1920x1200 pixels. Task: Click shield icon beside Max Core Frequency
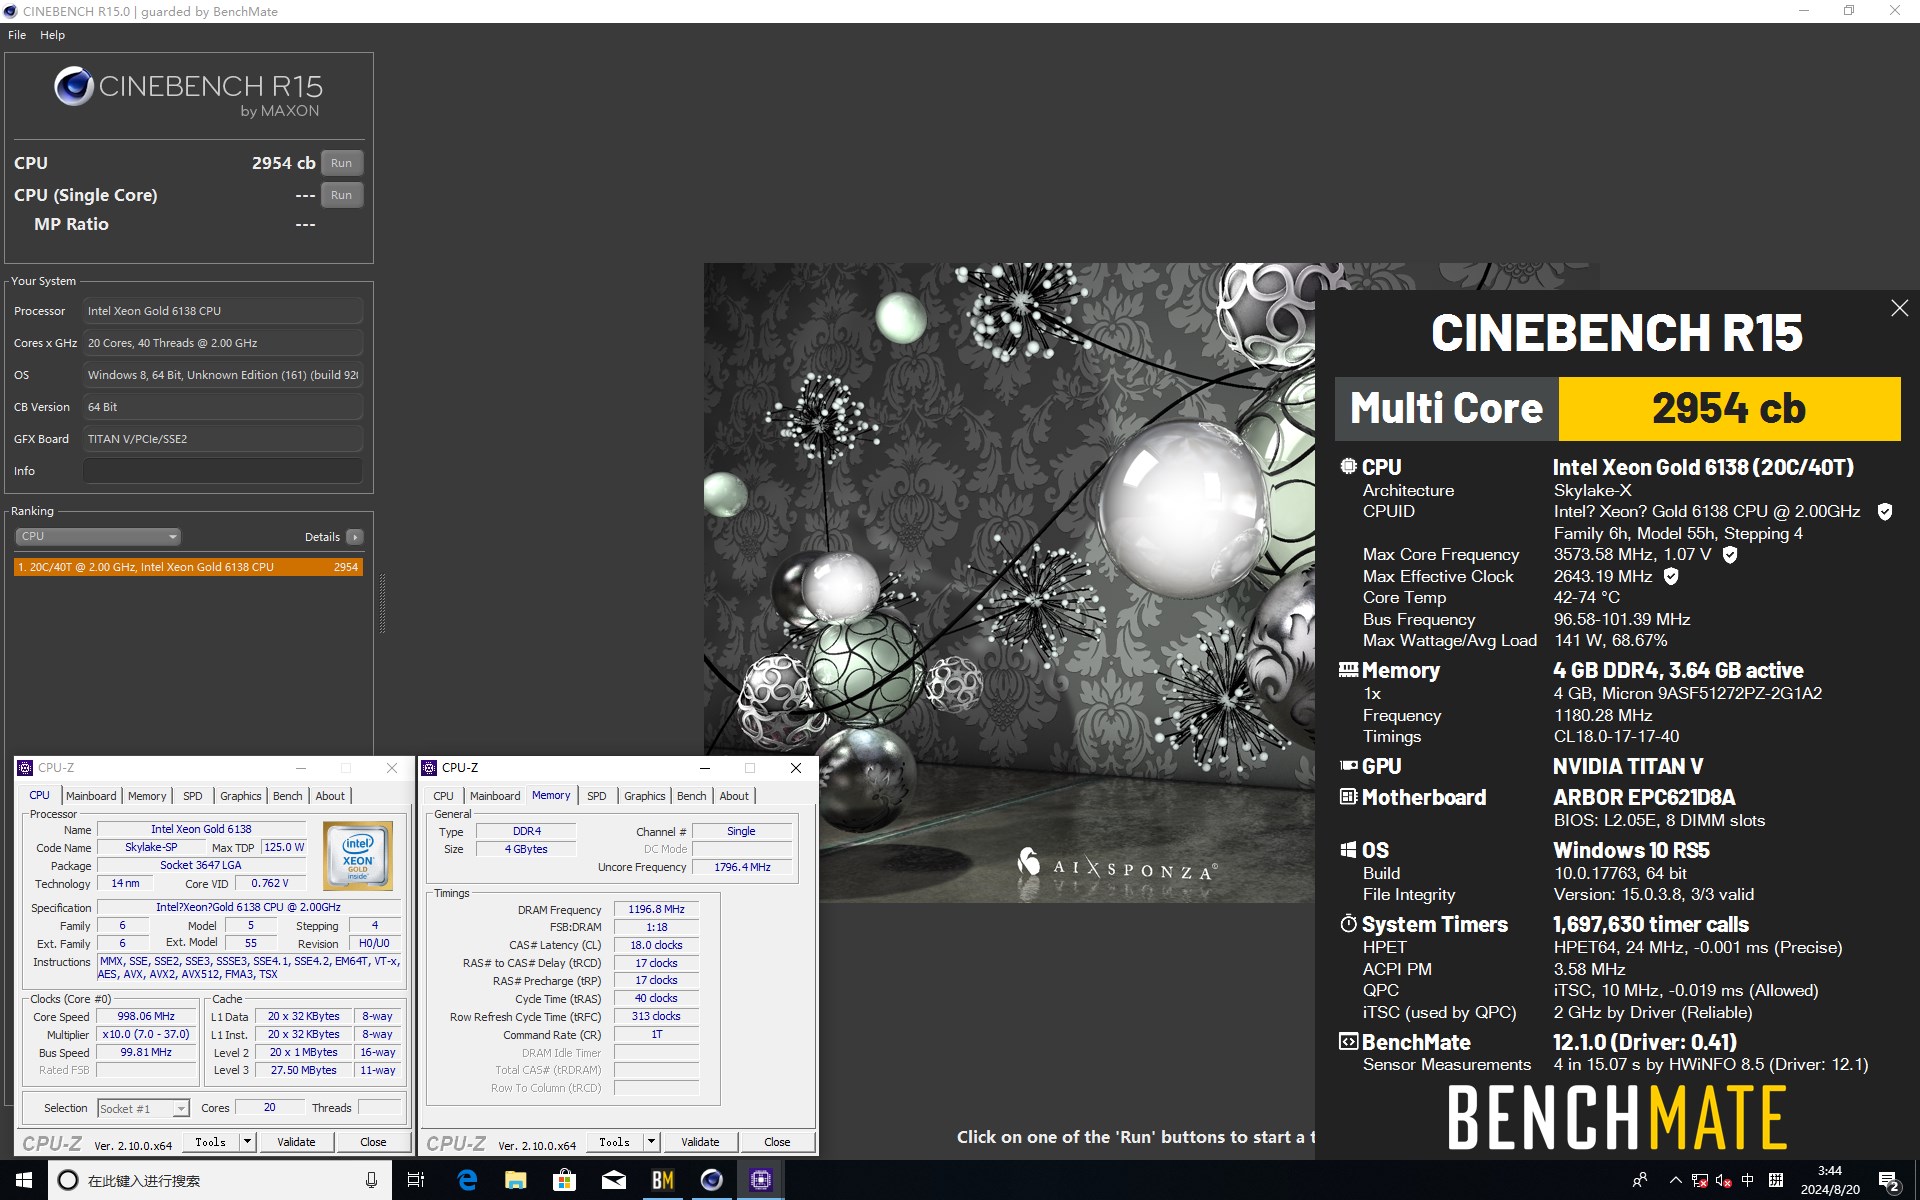coord(1730,554)
